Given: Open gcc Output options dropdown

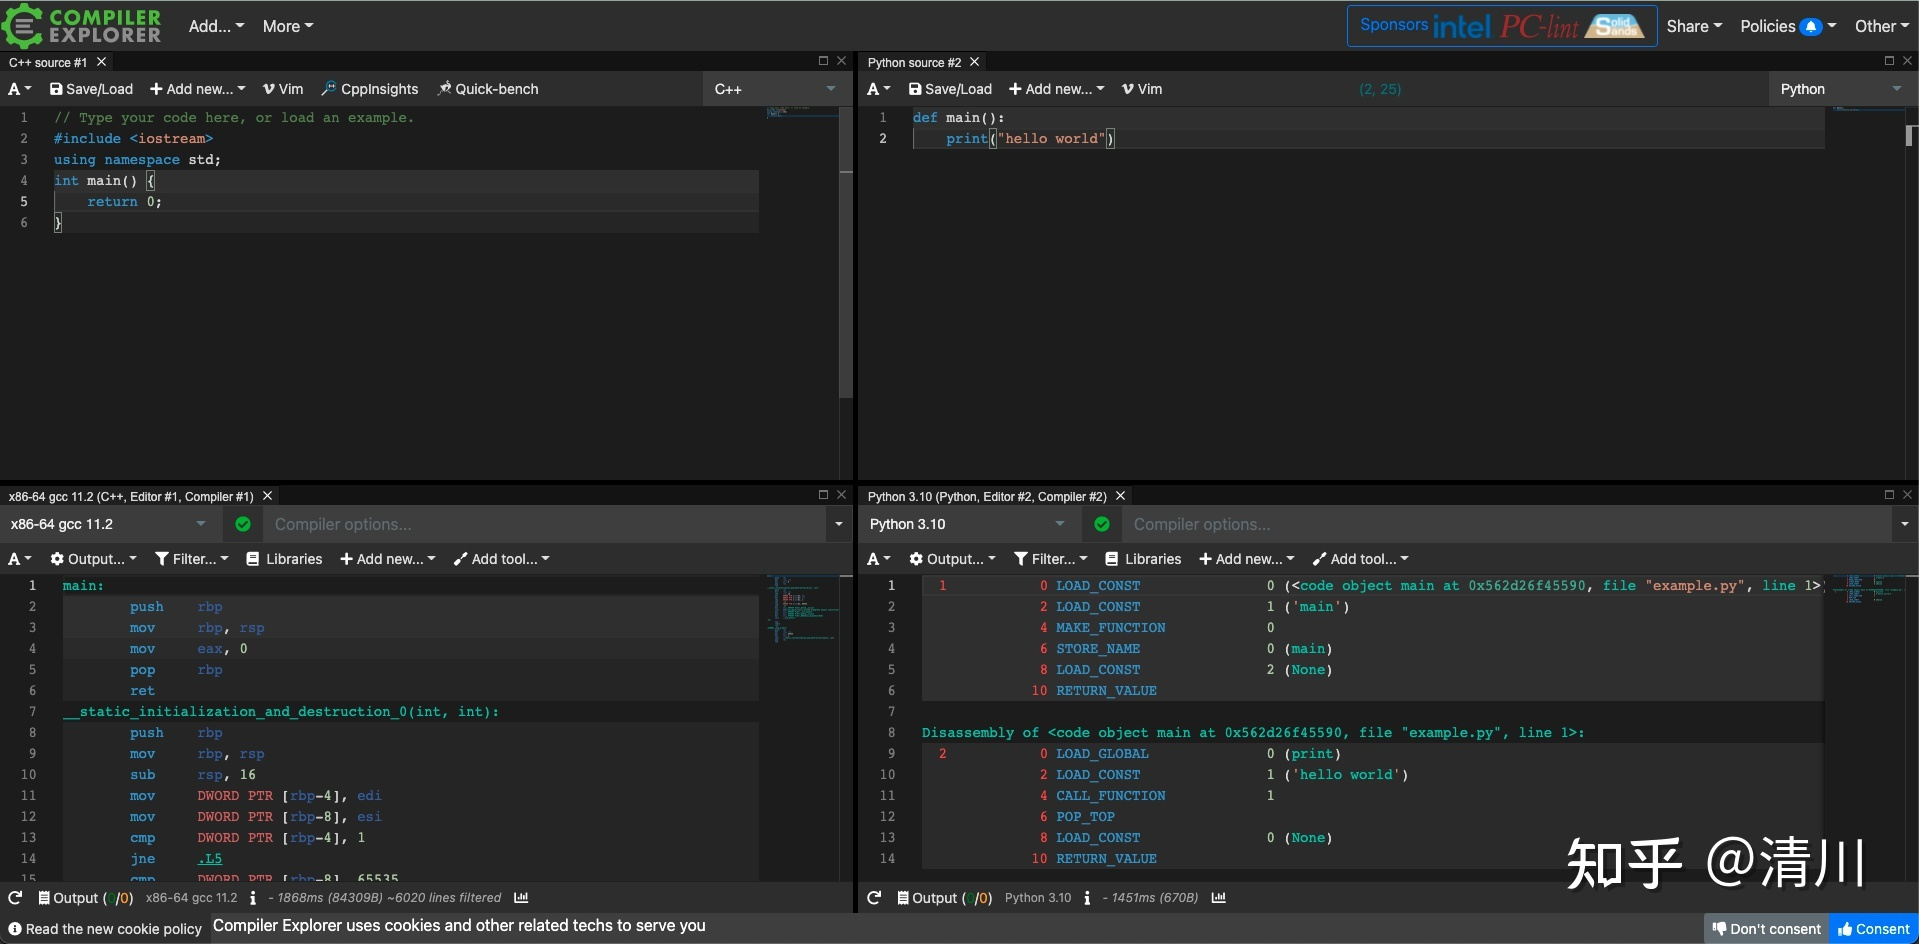Looking at the screenshot, I should point(94,559).
